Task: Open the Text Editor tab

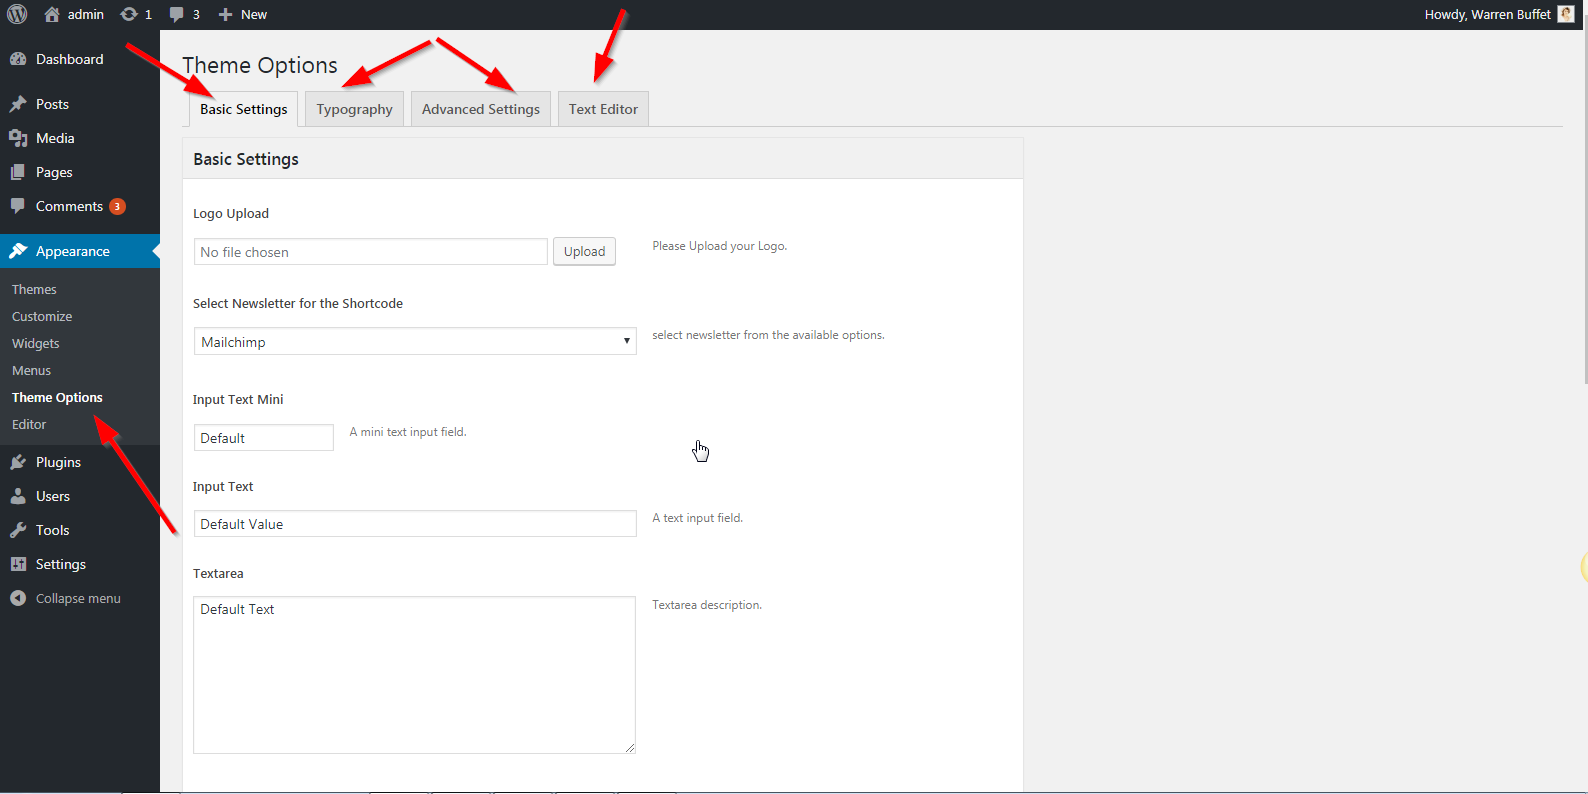Action: point(603,109)
